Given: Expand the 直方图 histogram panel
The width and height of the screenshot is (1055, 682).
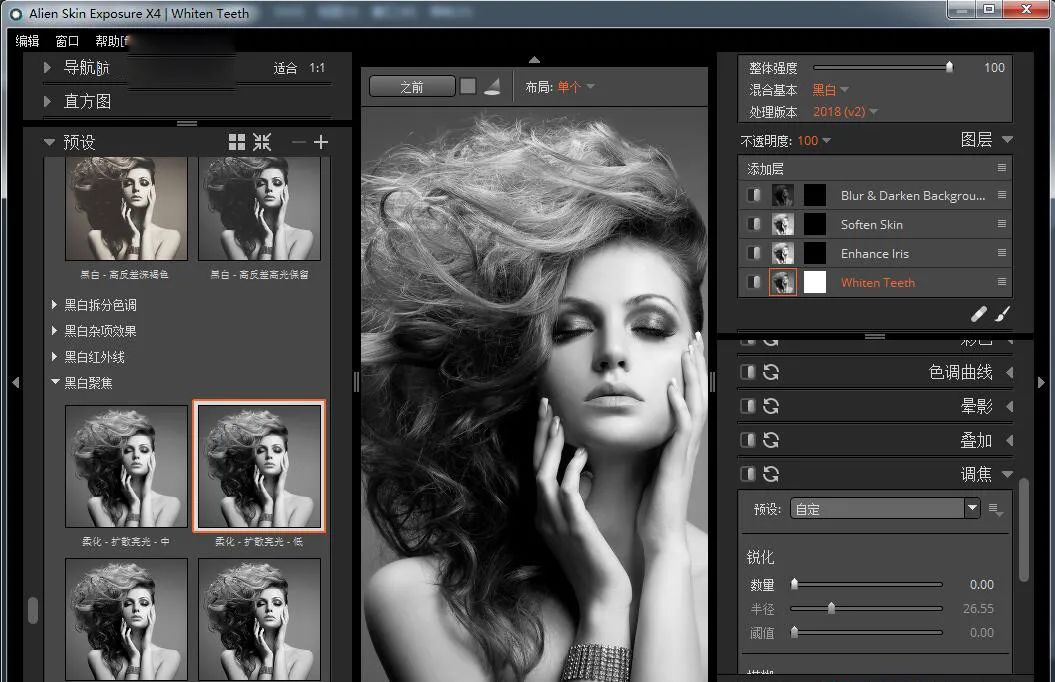Looking at the screenshot, I should click(x=47, y=102).
